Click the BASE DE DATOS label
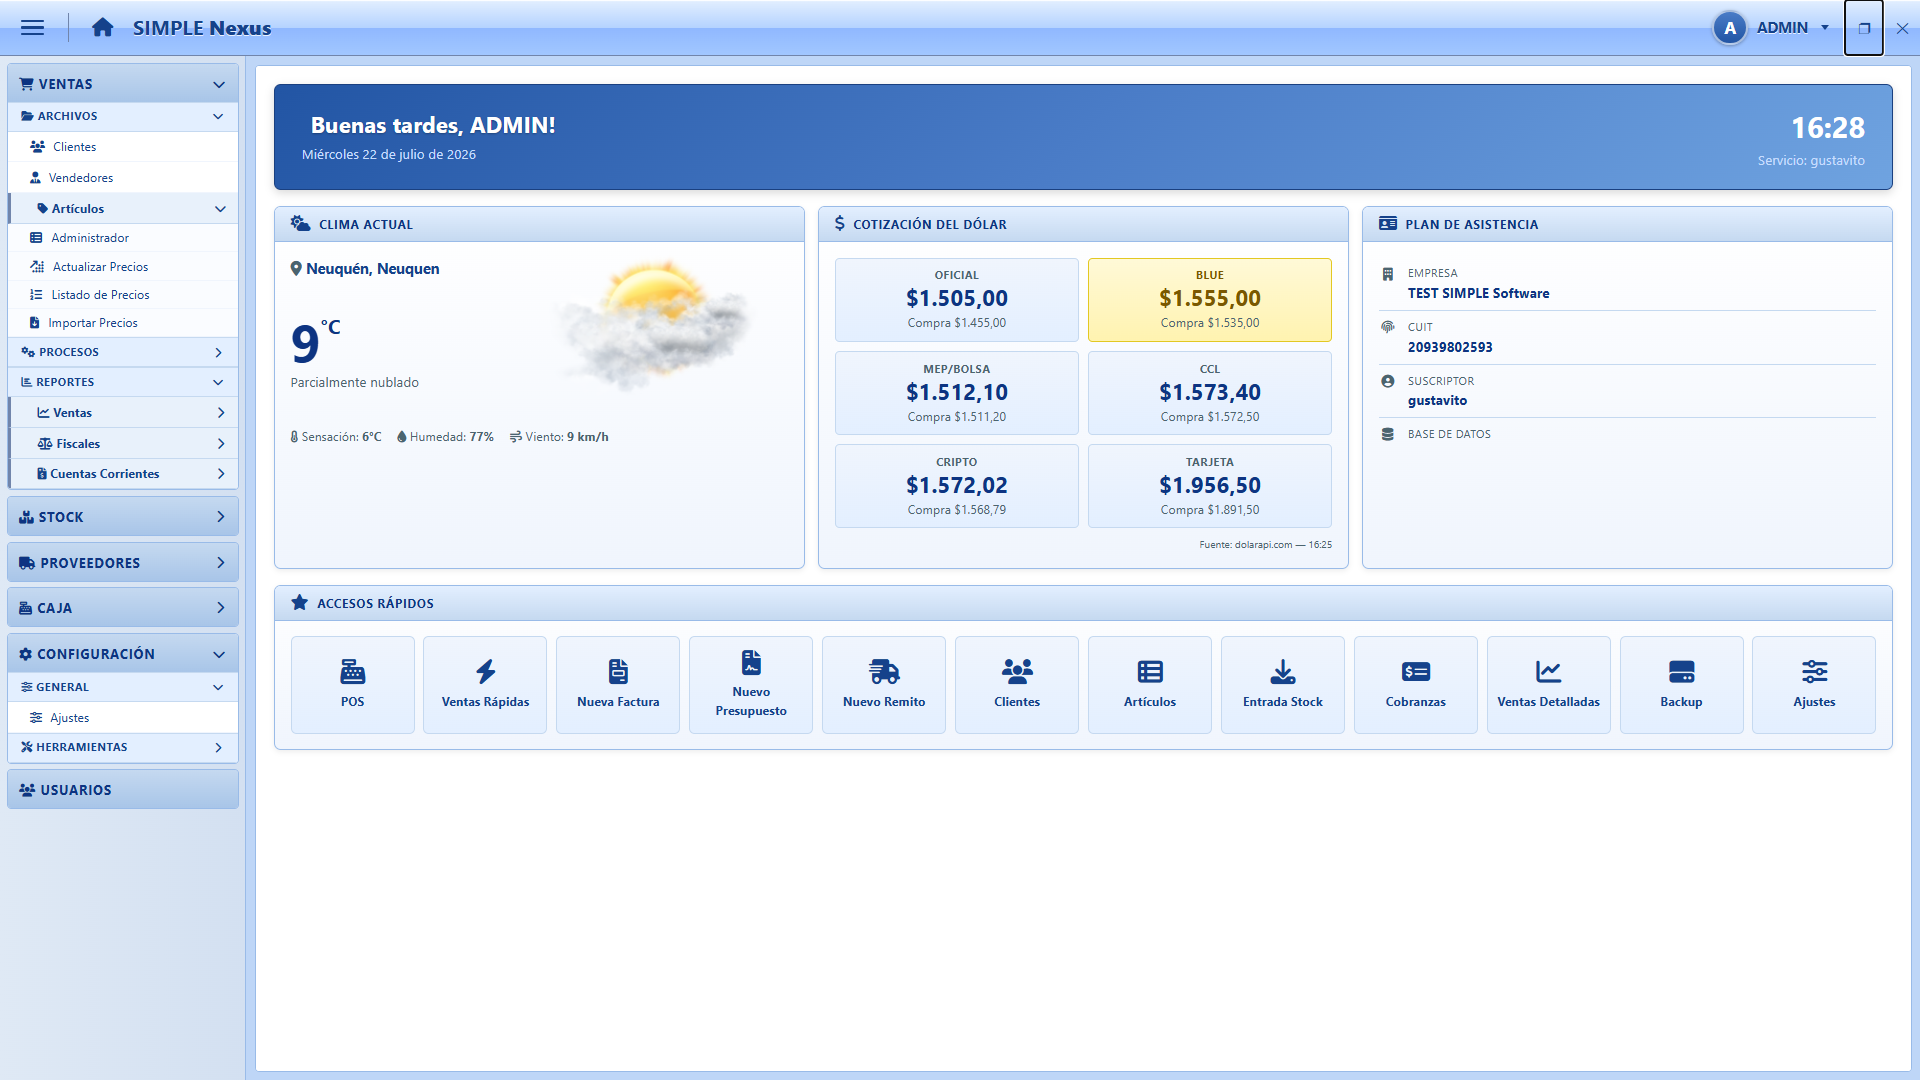Image resolution: width=1920 pixels, height=1080 pixels. tap(1449, 434)
